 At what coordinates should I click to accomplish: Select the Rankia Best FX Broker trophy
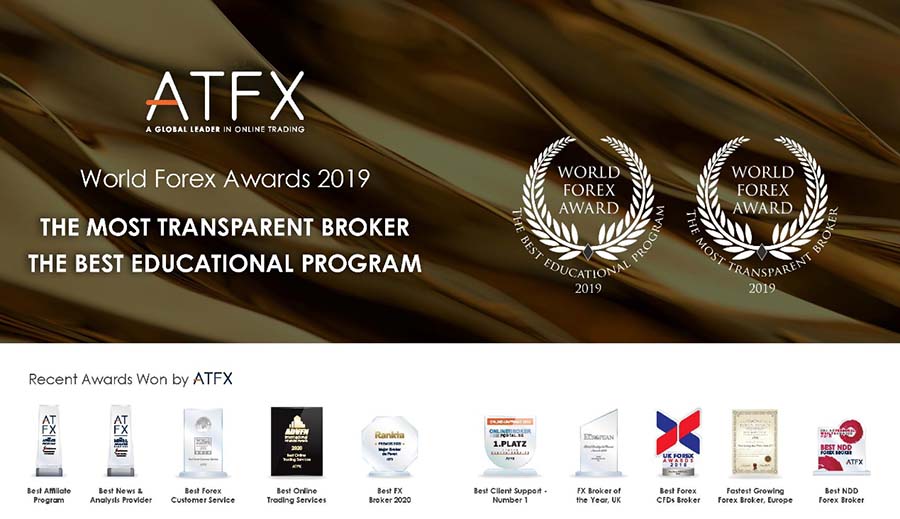[x=390, y=447]
